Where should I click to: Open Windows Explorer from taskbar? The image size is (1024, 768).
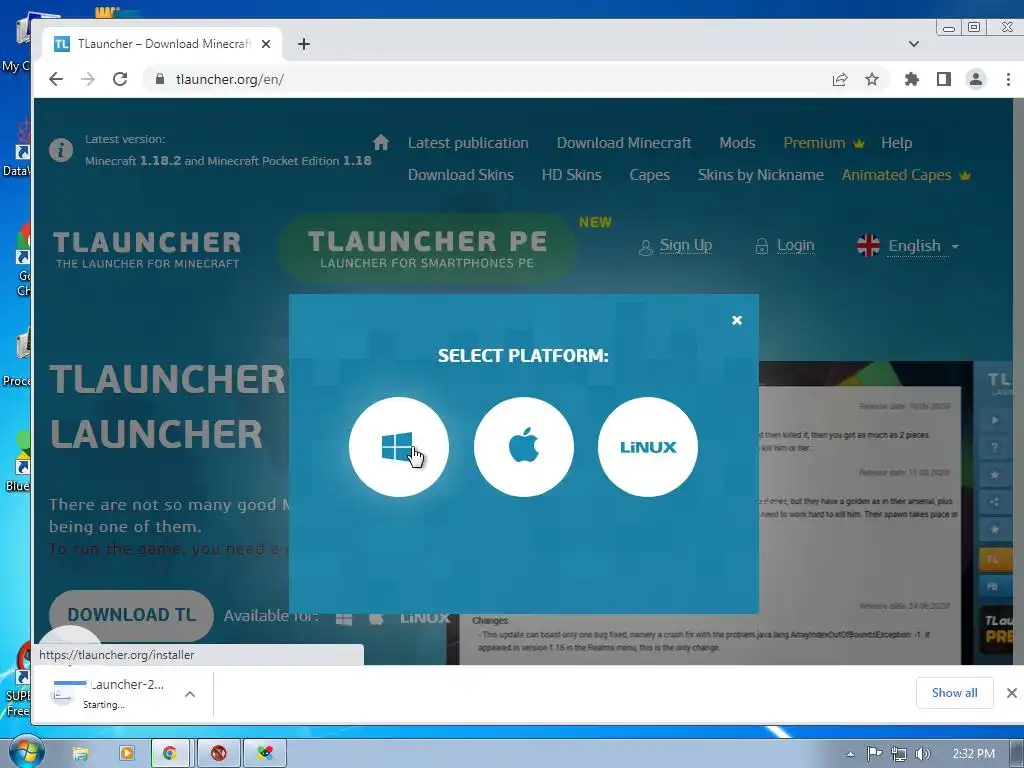point(81,754)
